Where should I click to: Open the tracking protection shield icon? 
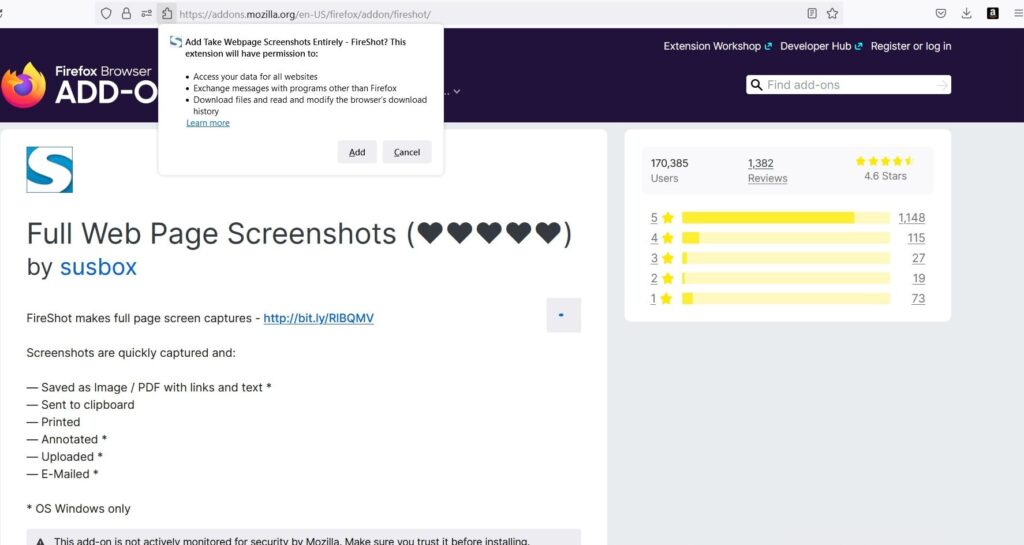106,13
